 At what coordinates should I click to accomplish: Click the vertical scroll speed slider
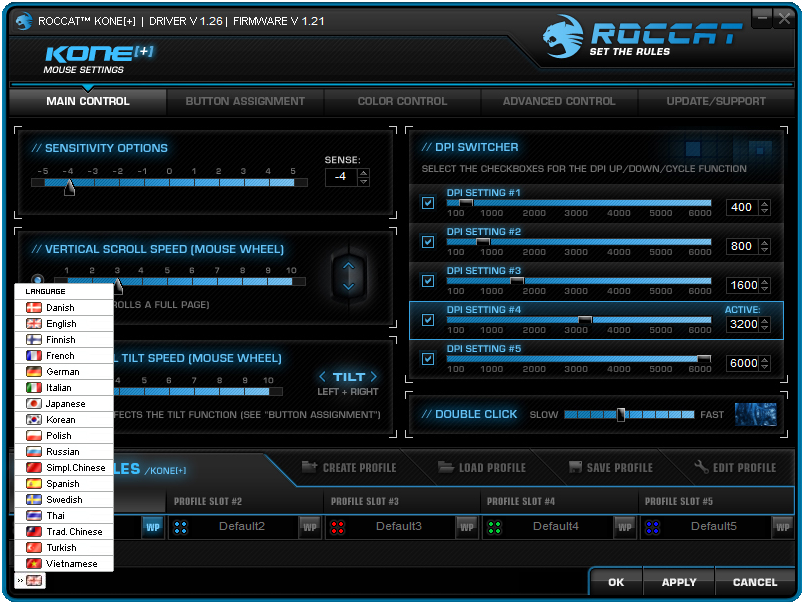(180, 281)
